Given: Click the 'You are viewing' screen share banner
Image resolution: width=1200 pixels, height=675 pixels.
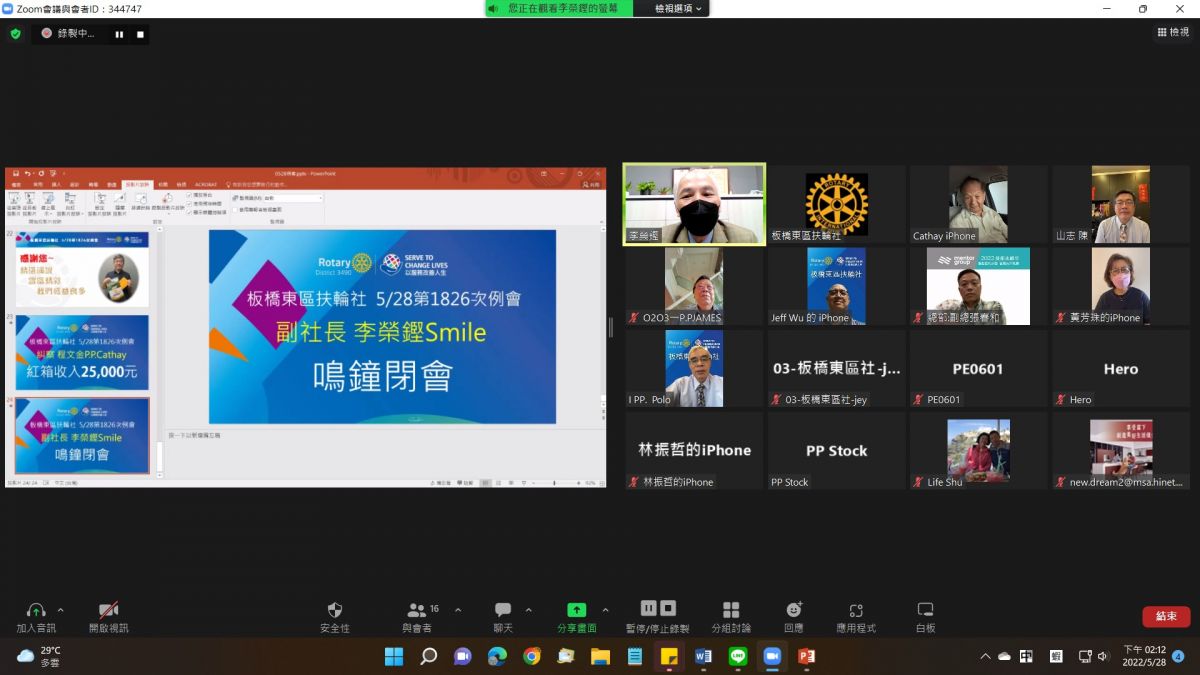Looking at the screenshot, I should tap(559, 8).
